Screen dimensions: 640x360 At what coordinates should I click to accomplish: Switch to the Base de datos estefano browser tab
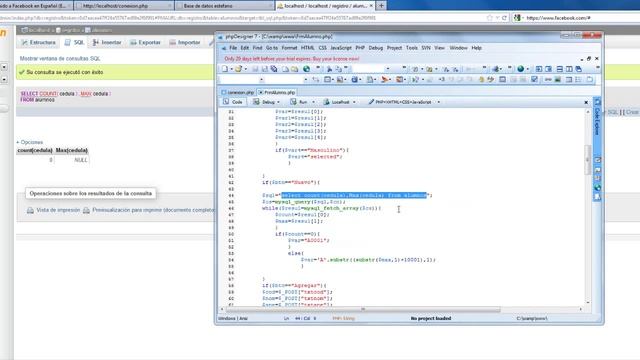pos(225,6)
